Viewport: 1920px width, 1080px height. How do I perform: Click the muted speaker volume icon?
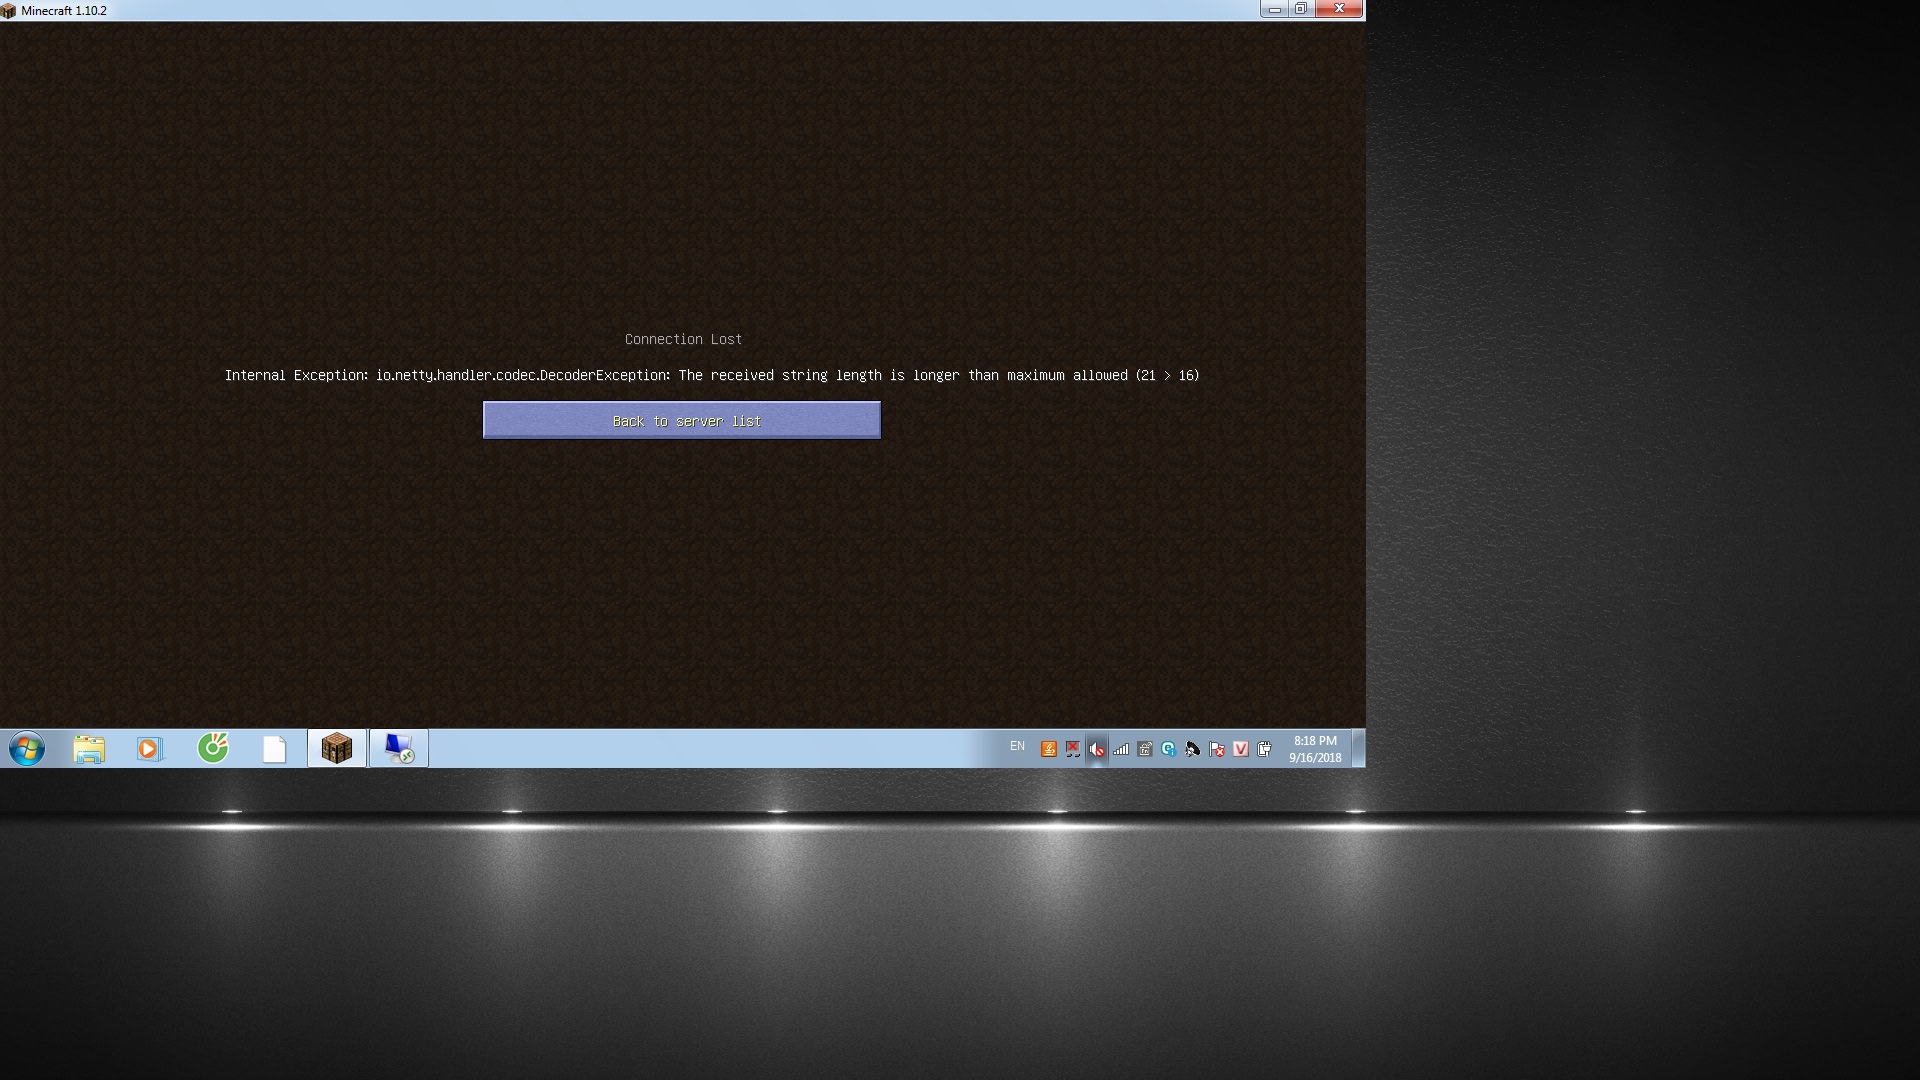1097,749
